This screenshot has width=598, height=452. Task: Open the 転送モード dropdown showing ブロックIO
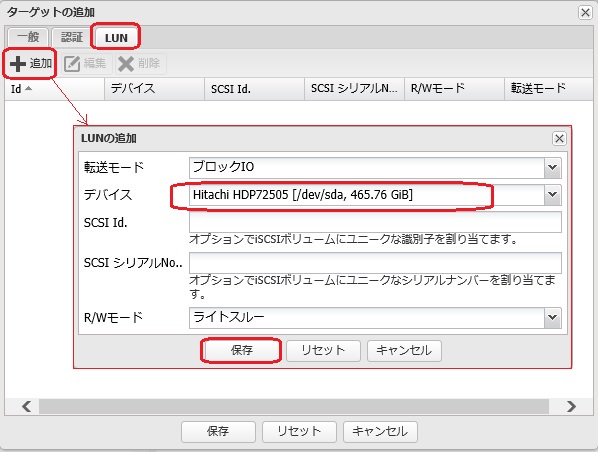(552, 167)
